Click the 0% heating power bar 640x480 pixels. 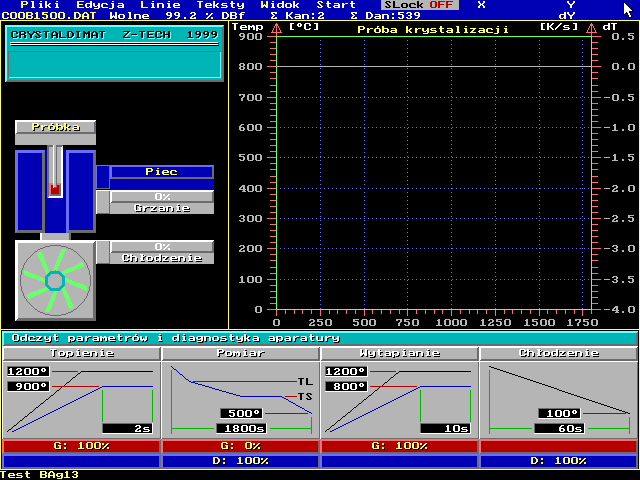[162, 197]
